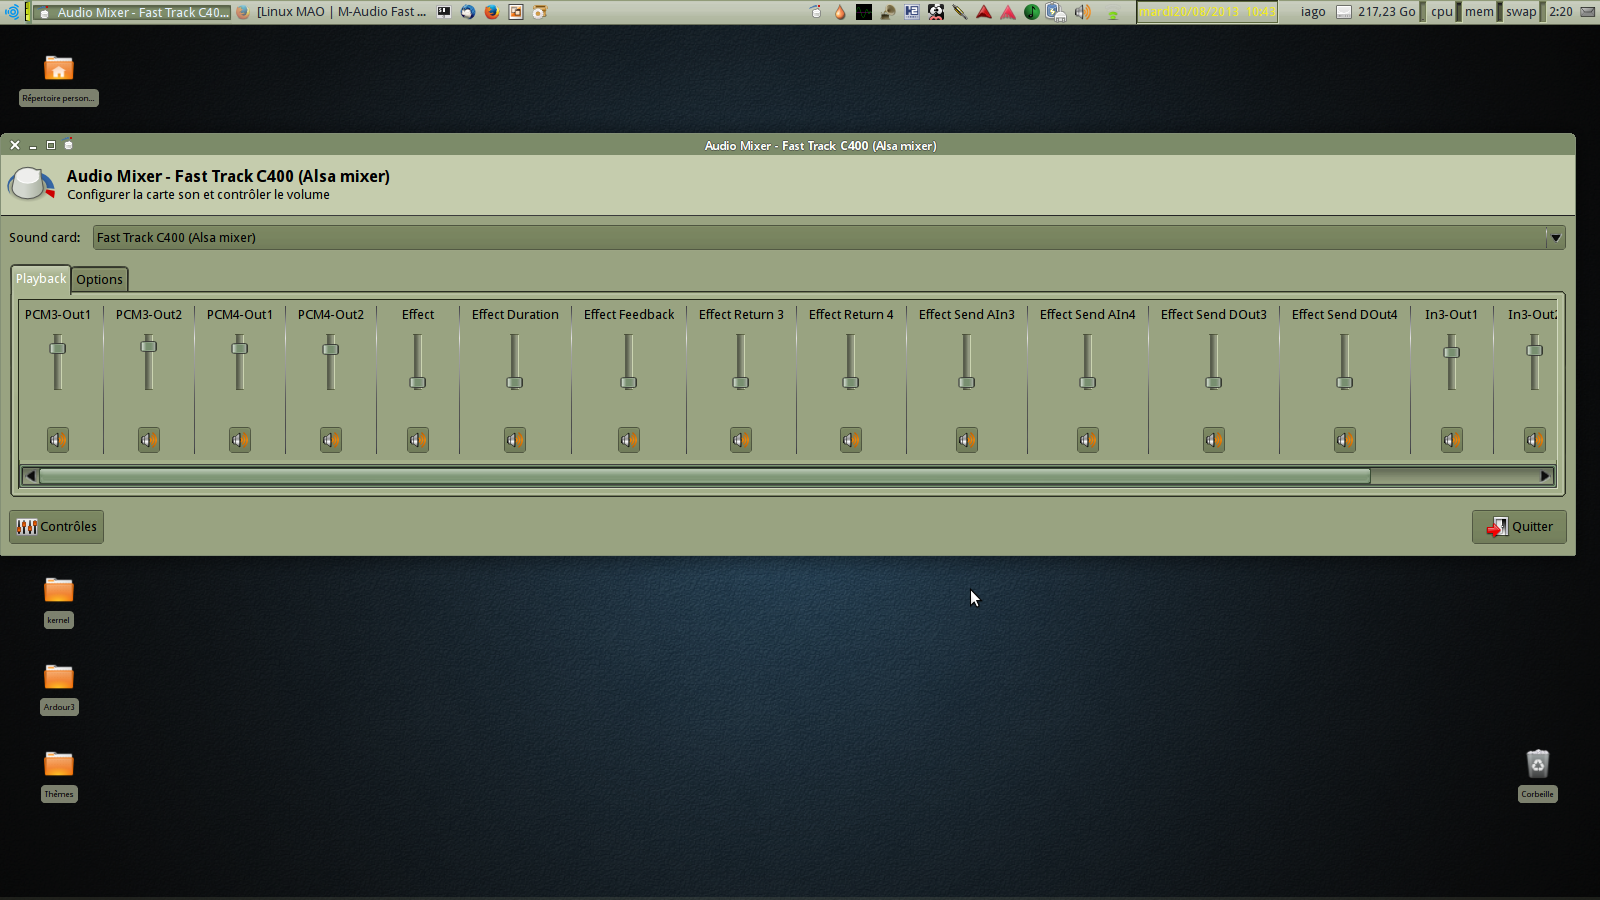Mute the Effect Return 3 channel
Screen dimensions: 1600x900
[x=741, y=440]
